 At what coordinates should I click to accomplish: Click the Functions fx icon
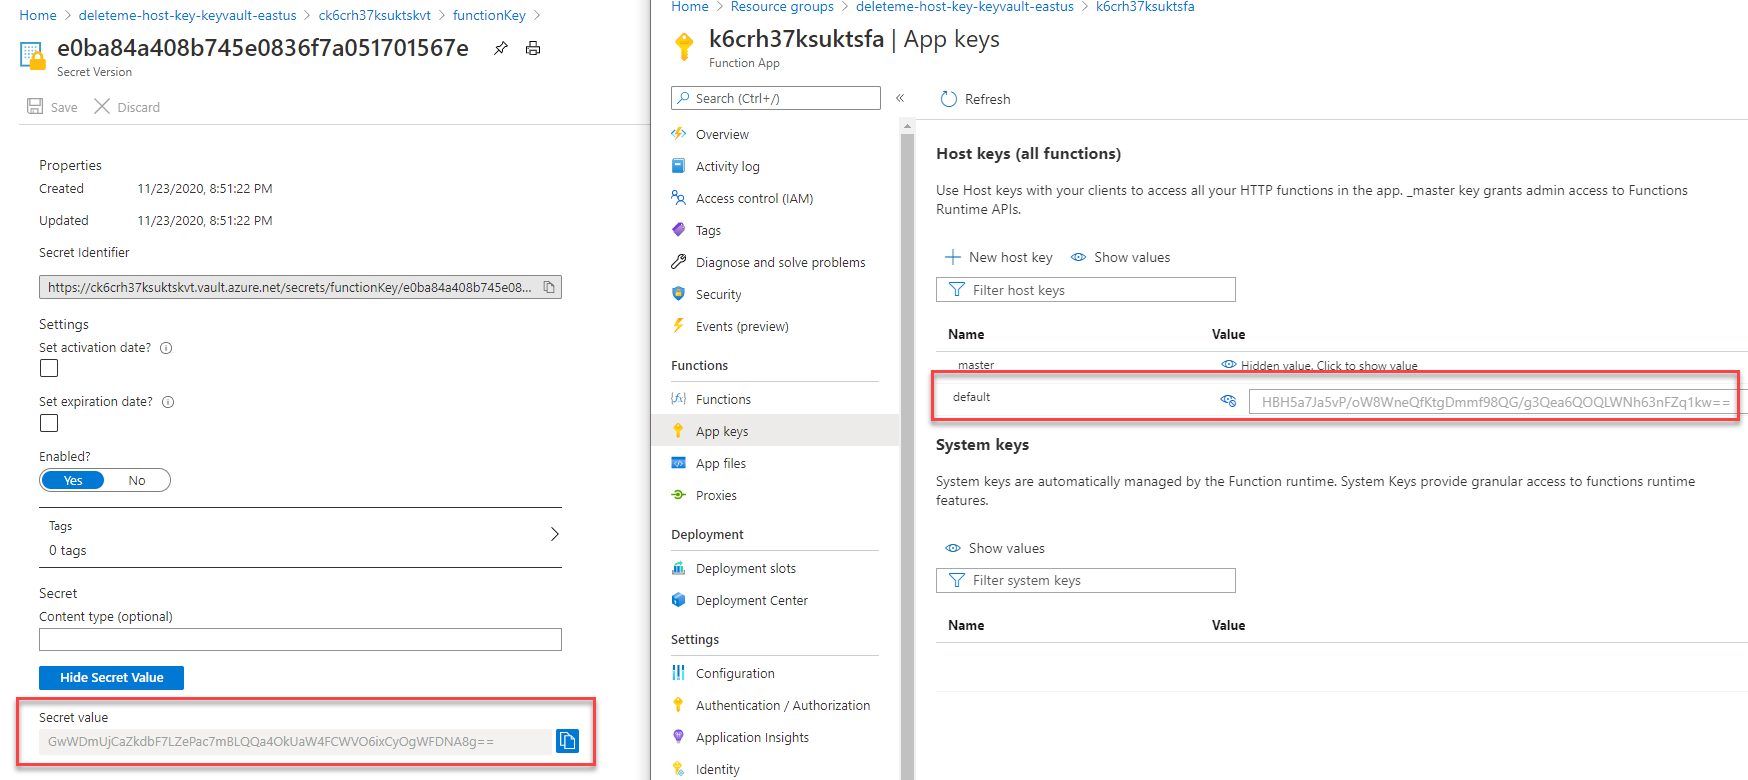(x=679, y=399)
